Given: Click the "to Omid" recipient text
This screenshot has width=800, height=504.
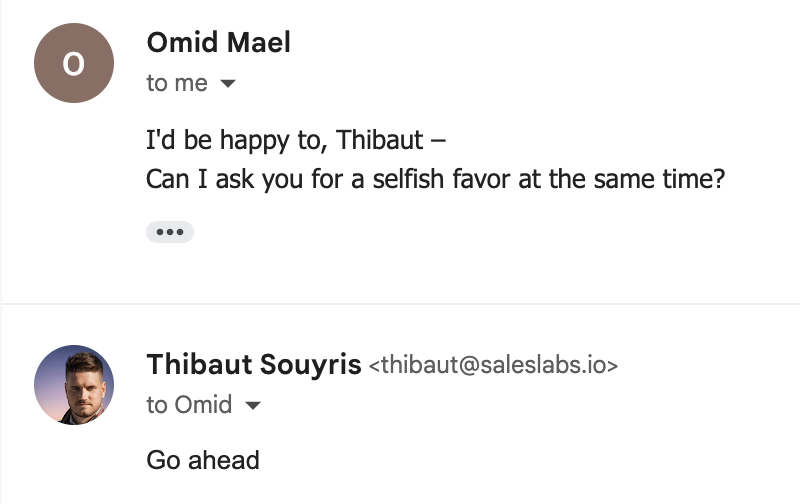Looking at the screenshot, I should pyautogui.click(x=189, y=405).
